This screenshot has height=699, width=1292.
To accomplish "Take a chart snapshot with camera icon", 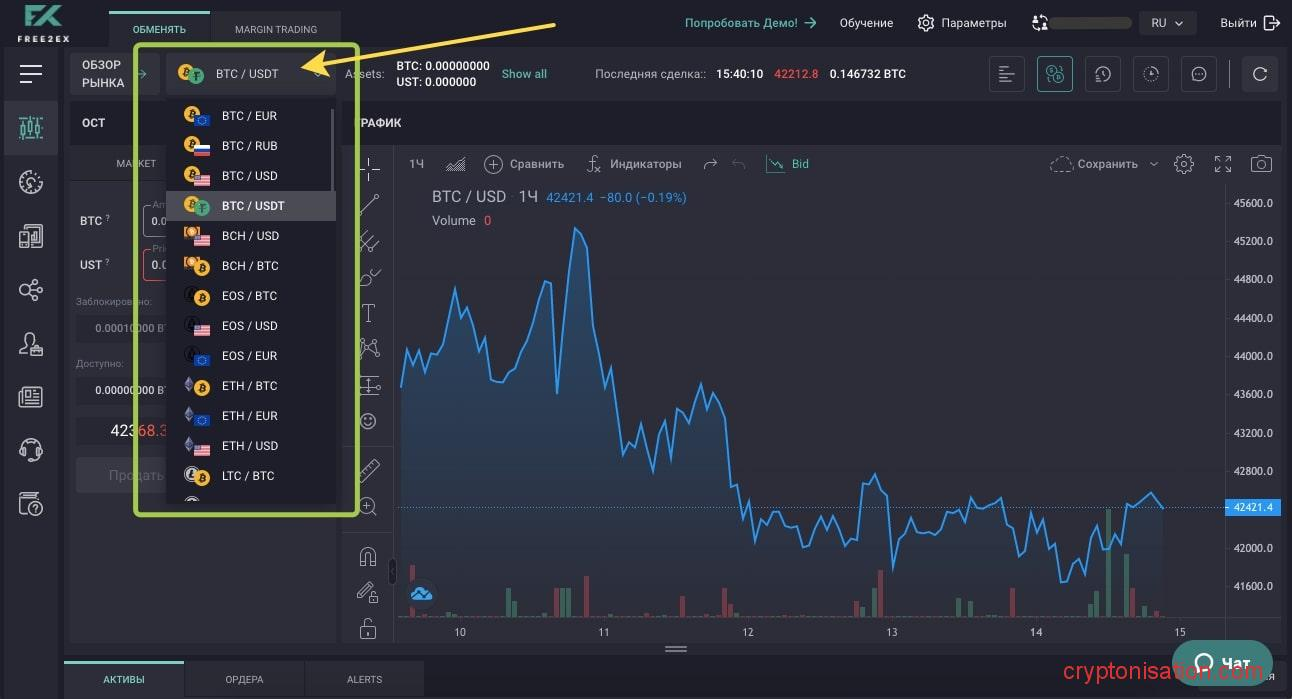I will [1262, 164].
